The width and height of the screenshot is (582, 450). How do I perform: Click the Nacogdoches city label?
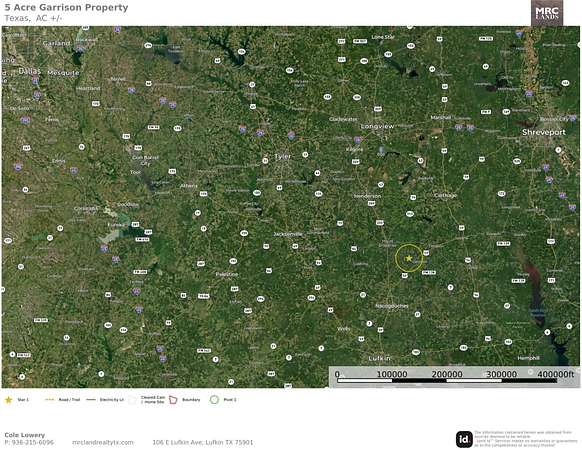tap(392, 306)
